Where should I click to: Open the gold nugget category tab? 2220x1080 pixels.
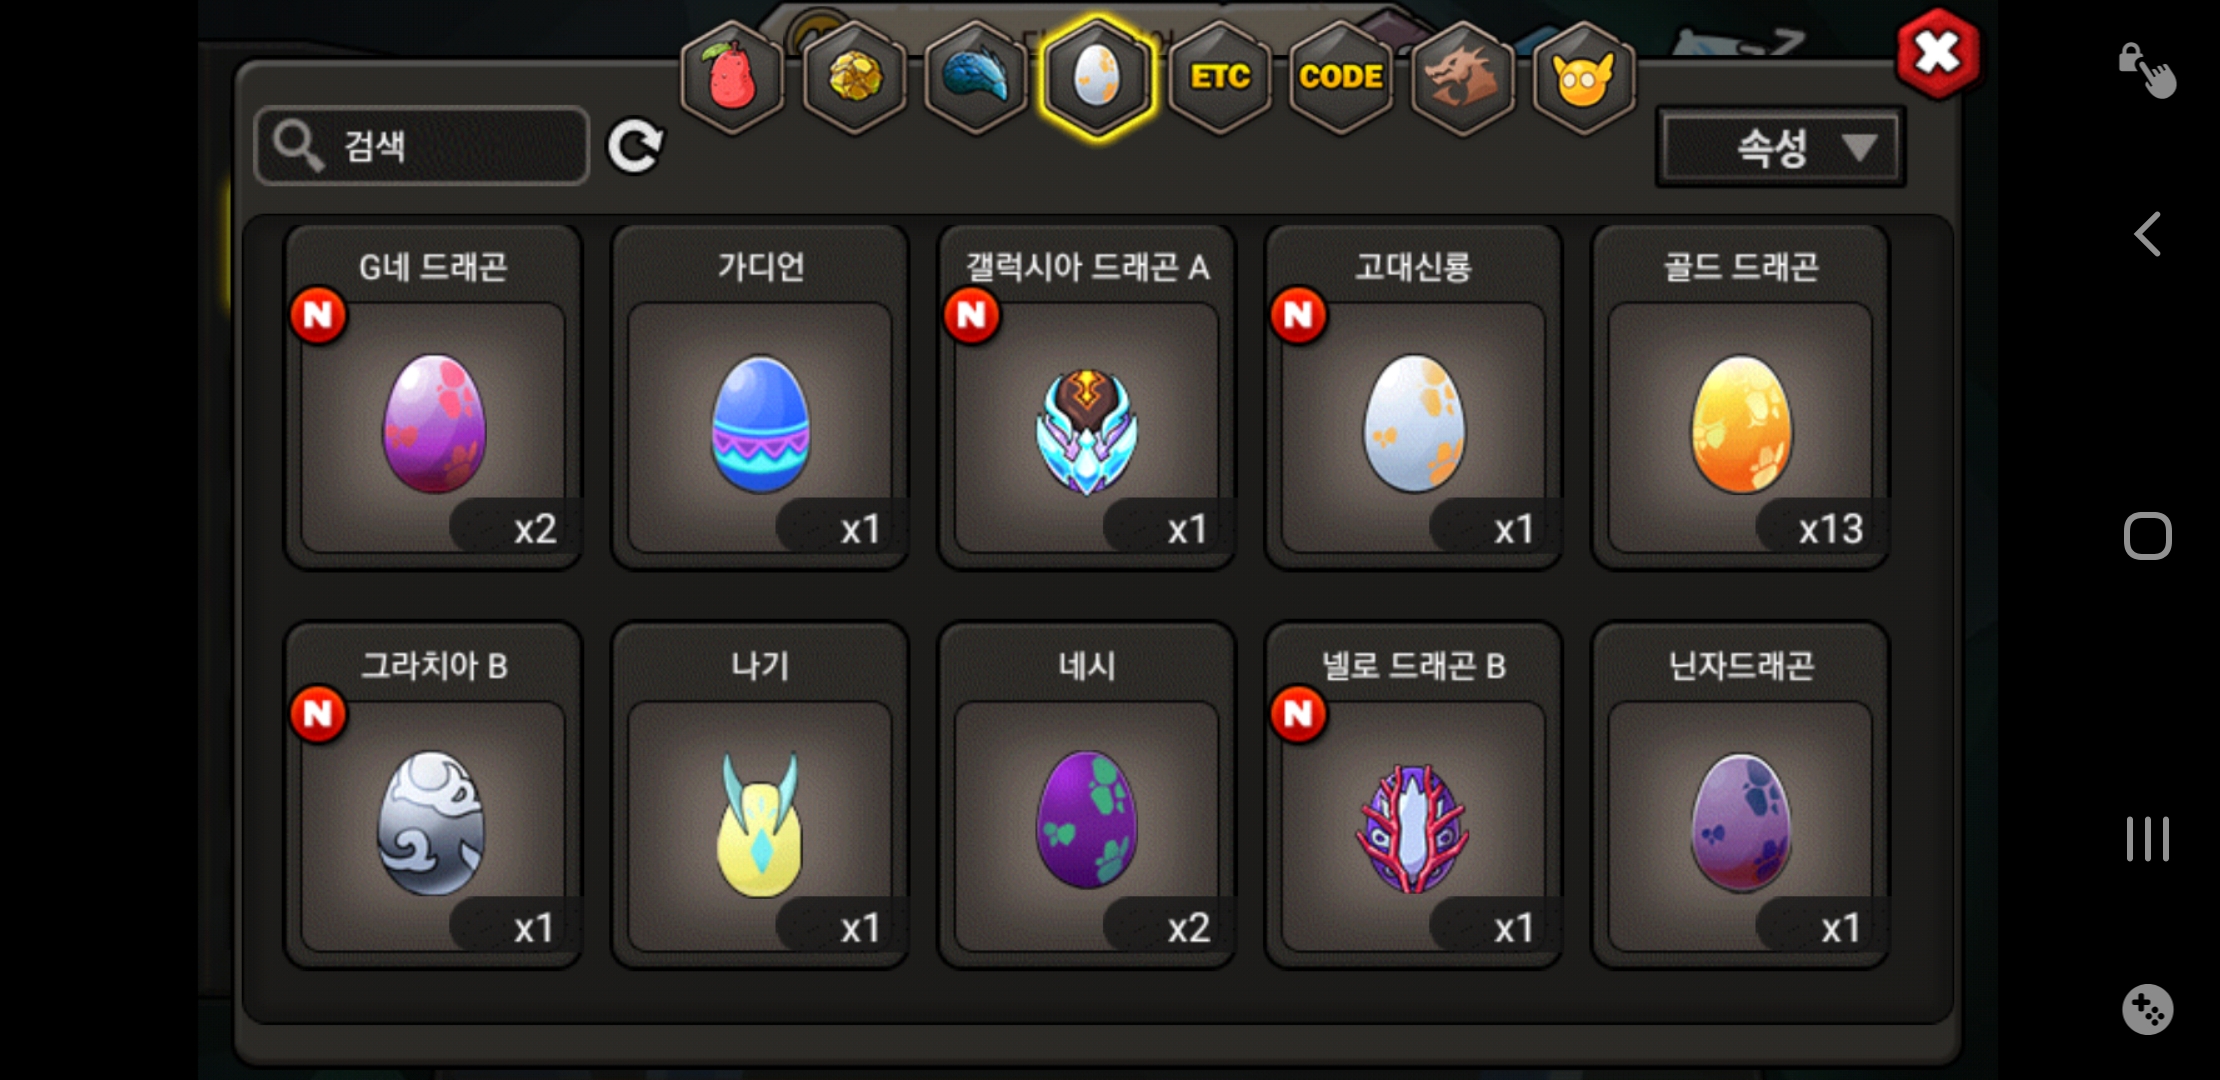(x=855, y=77)
